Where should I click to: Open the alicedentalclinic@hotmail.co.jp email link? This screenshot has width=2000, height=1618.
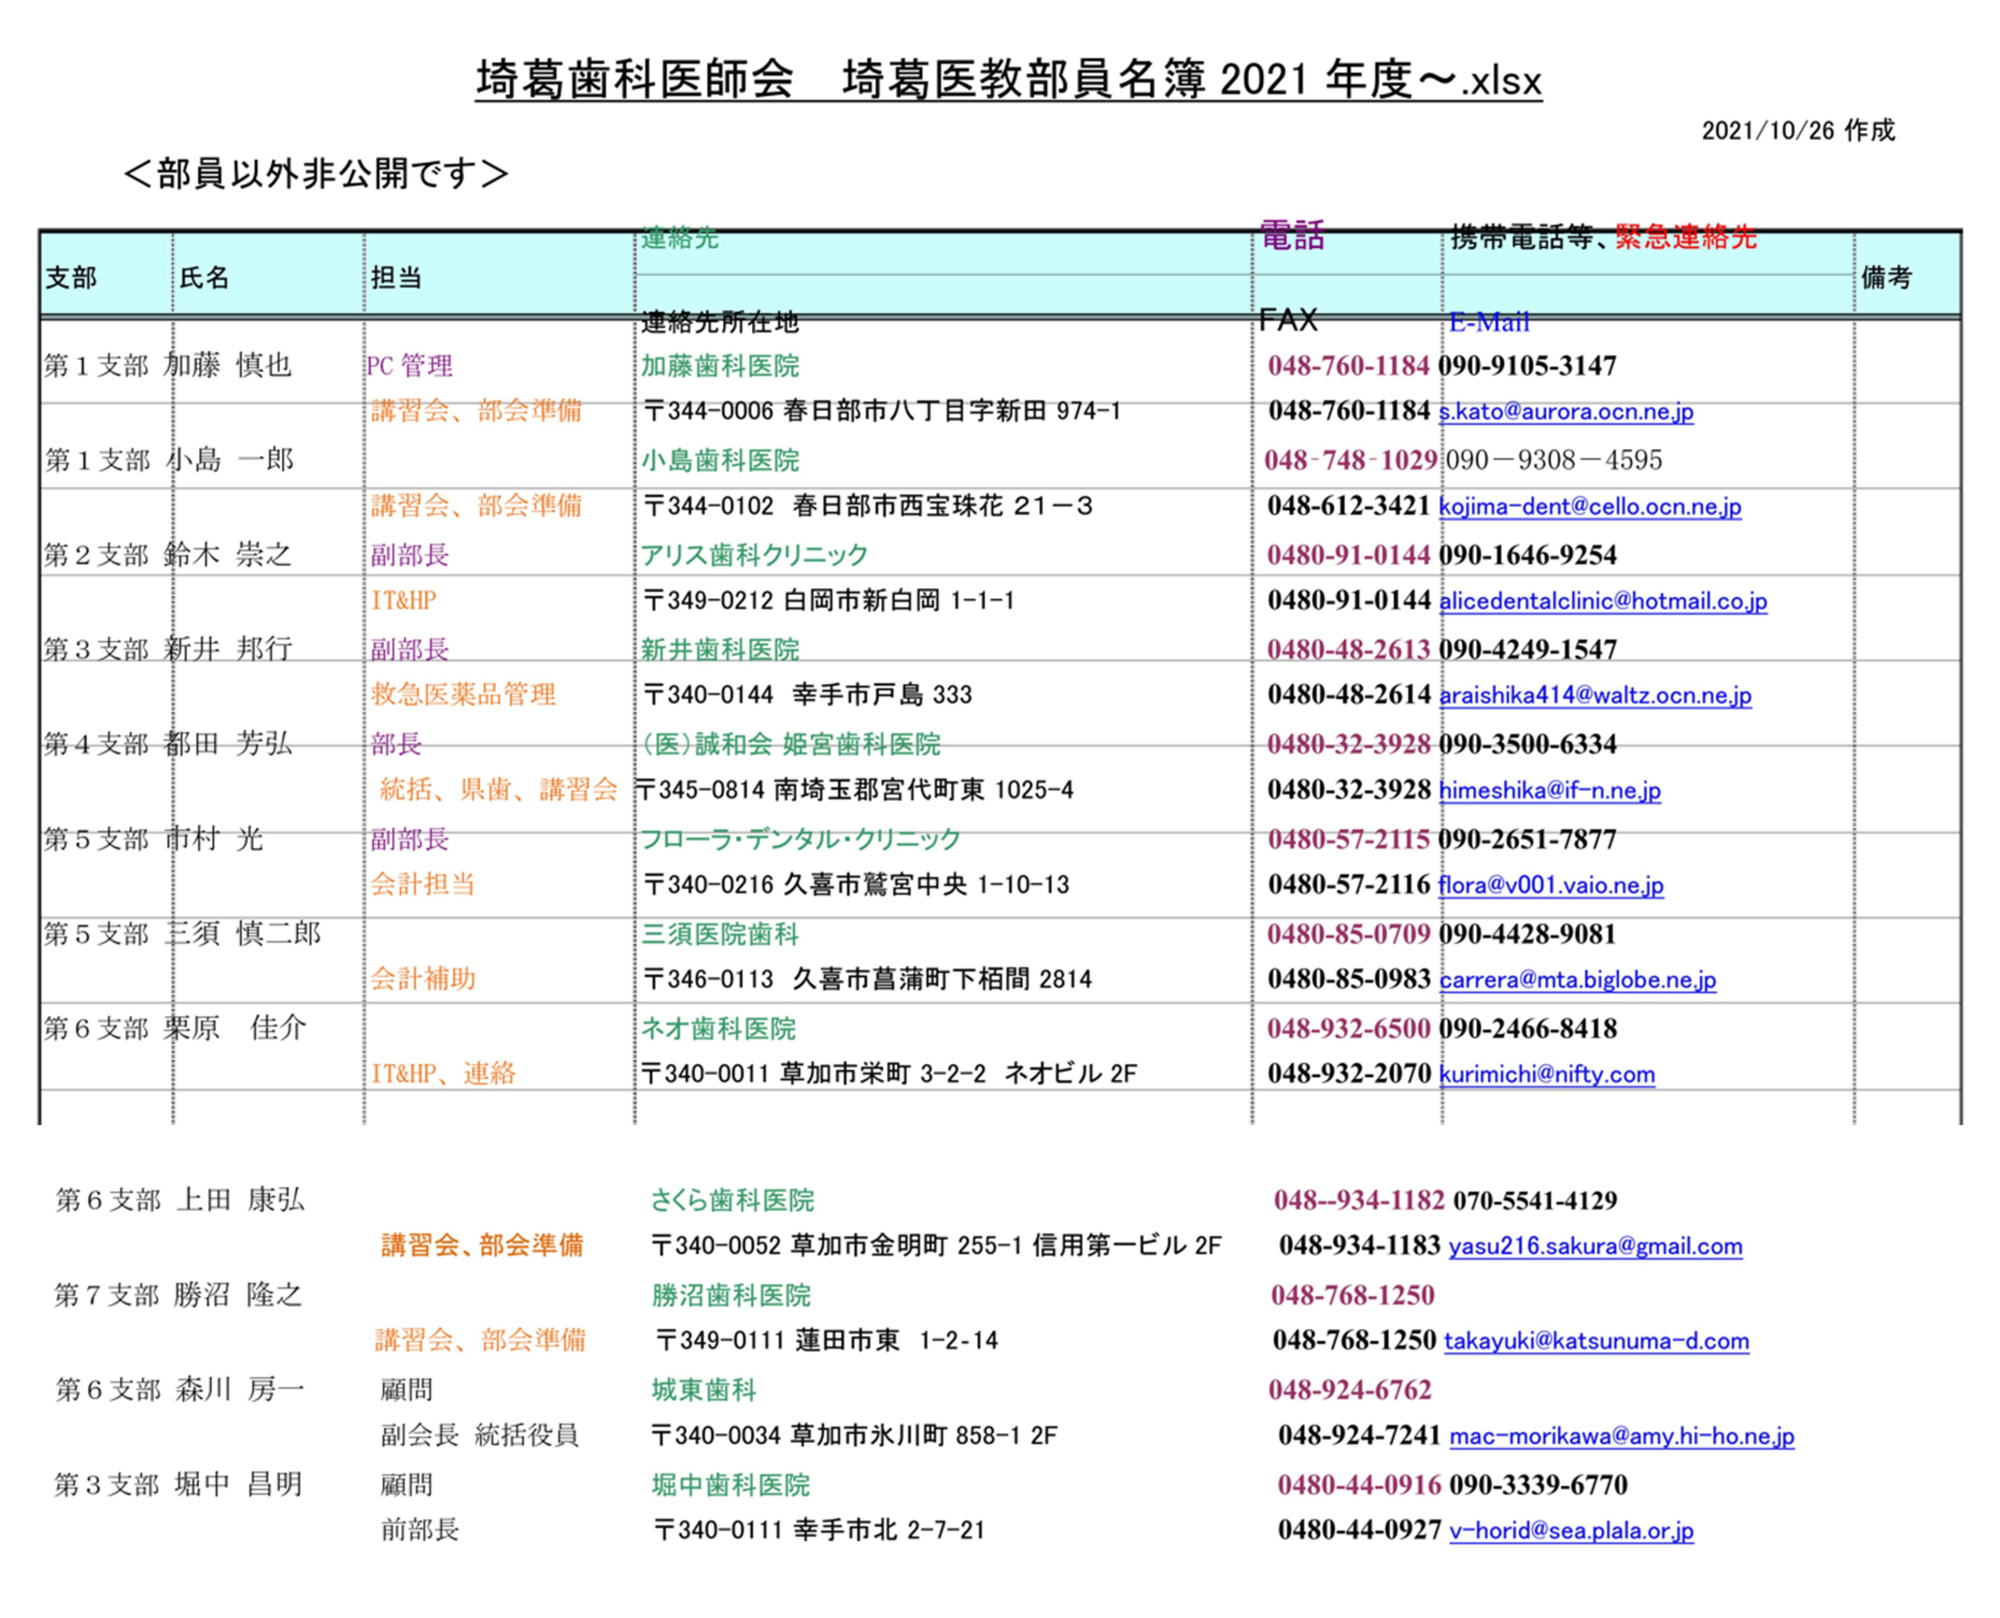(x=1603, y=601)
